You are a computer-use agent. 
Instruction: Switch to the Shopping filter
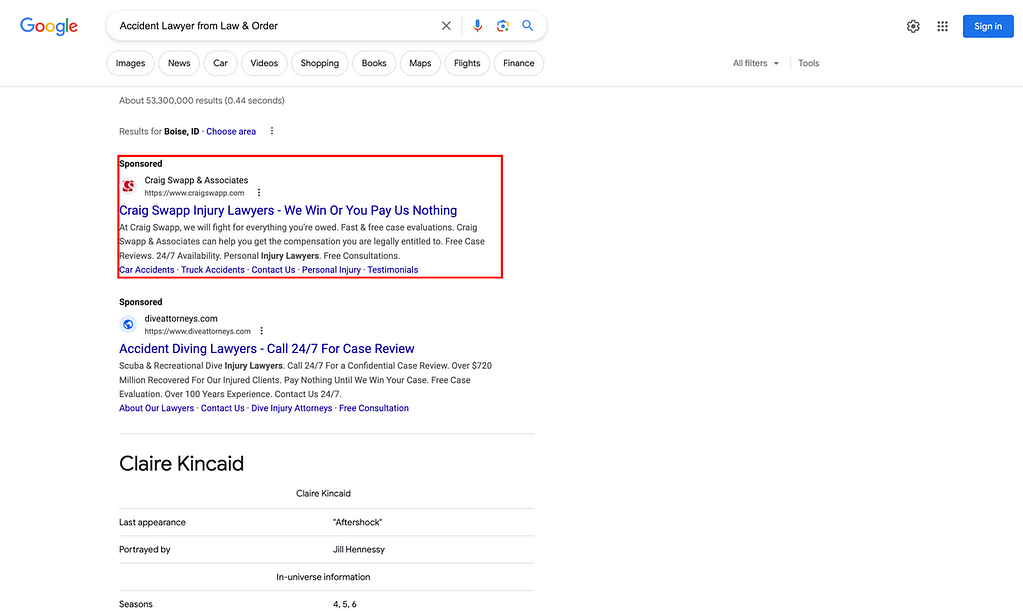click(320, 63)
